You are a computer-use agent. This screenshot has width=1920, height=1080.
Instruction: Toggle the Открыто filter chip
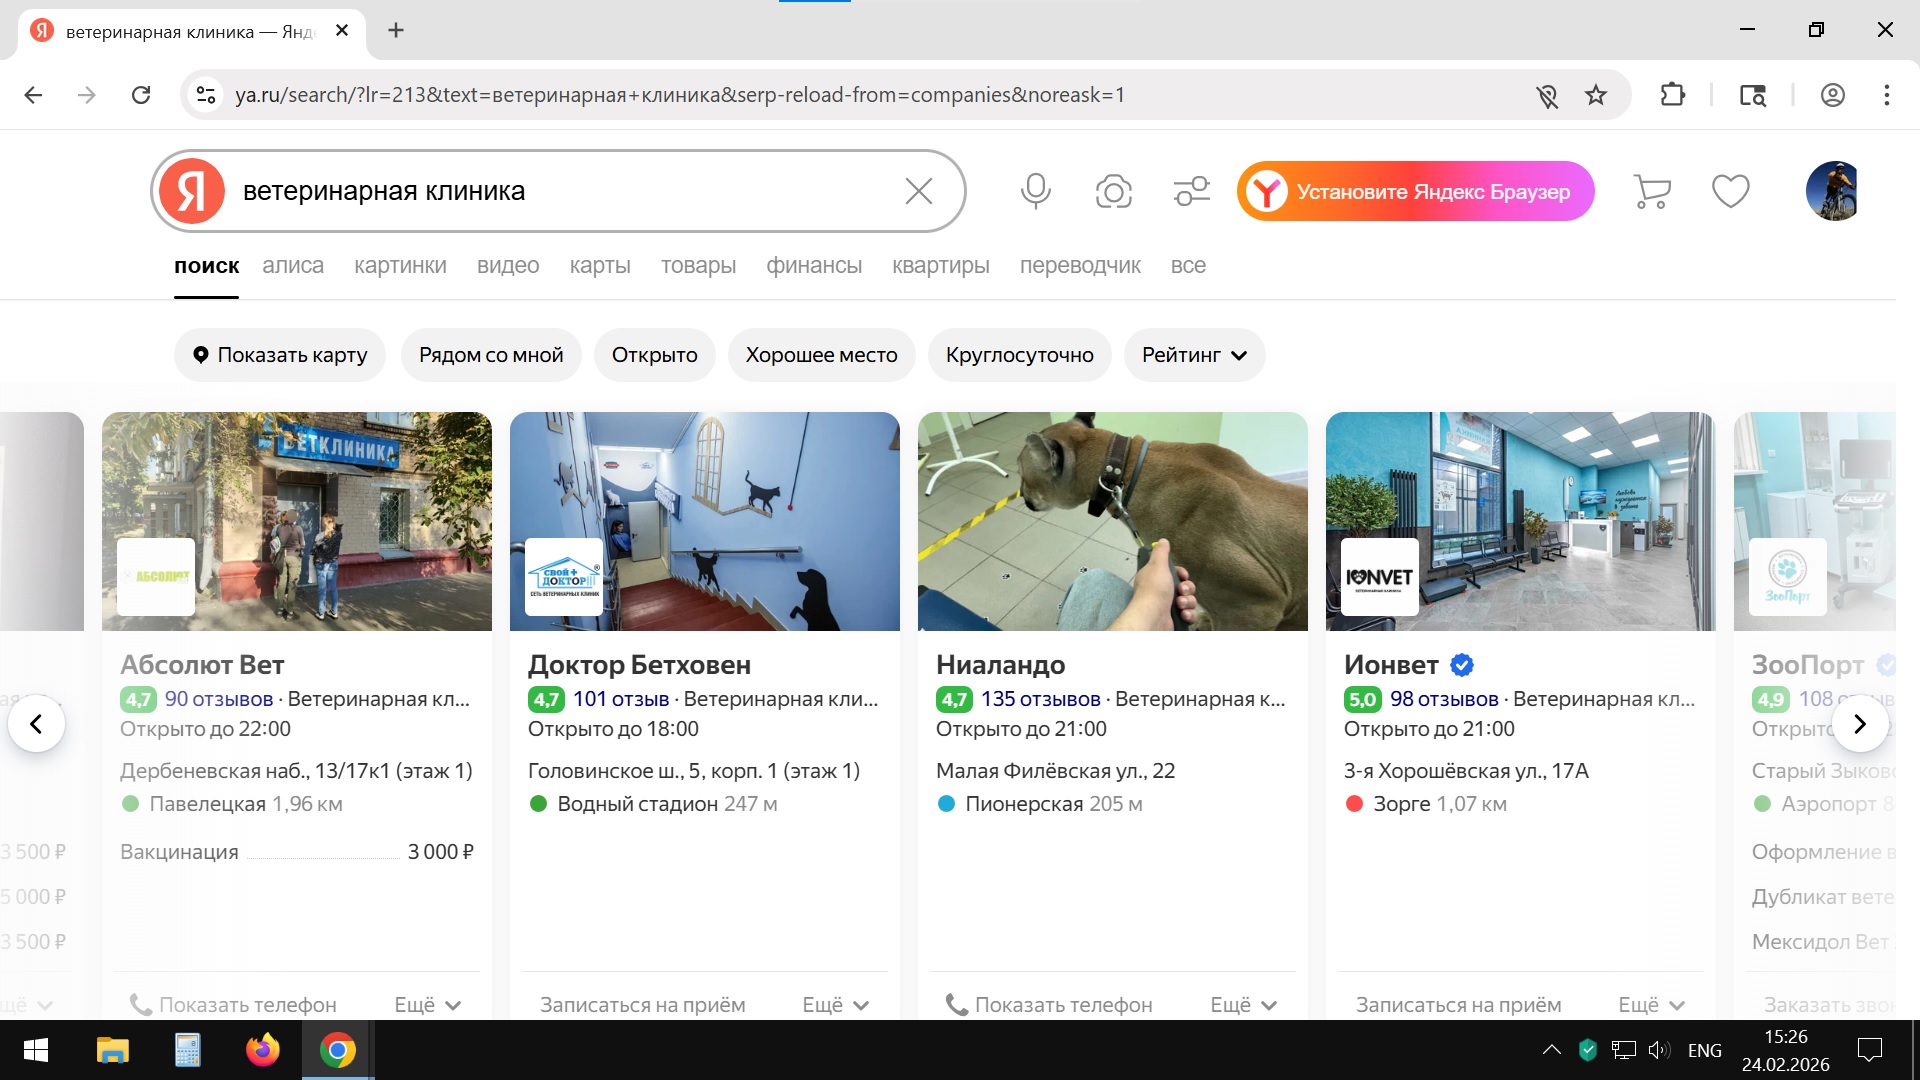coord(654,355)
